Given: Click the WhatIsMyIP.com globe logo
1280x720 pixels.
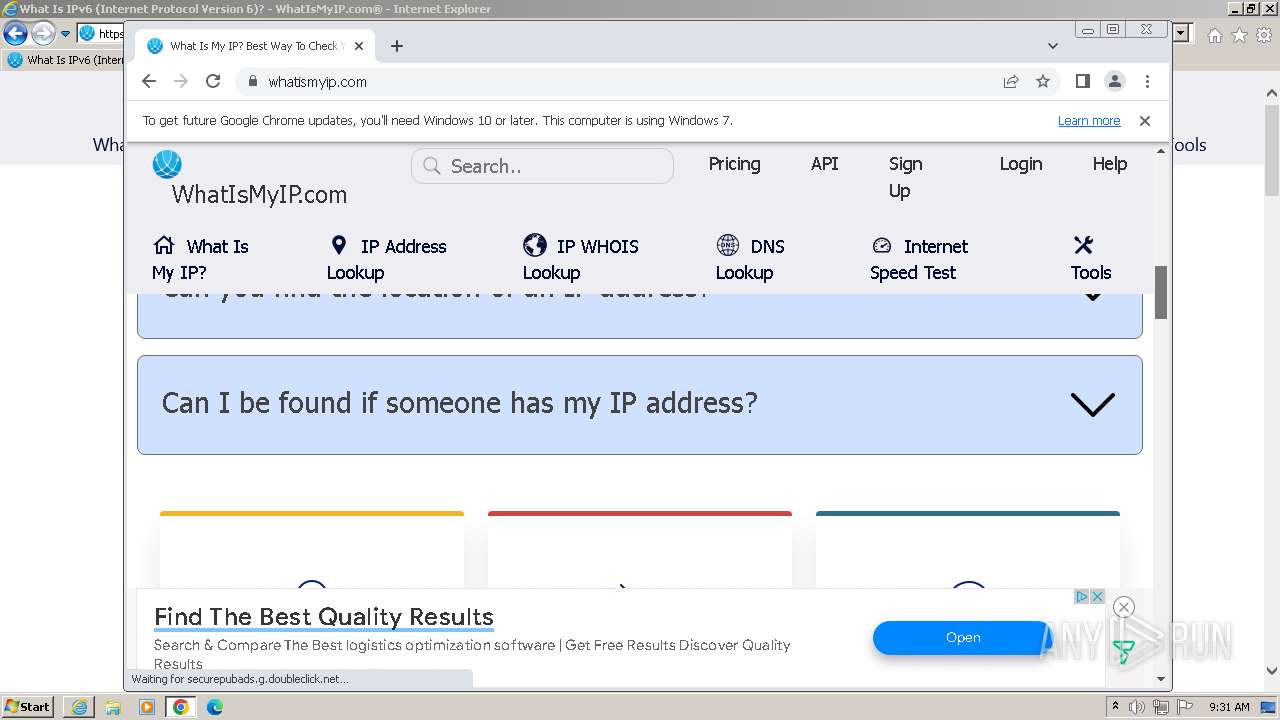Looking at the screenshot, I should [x=167, y=164].
